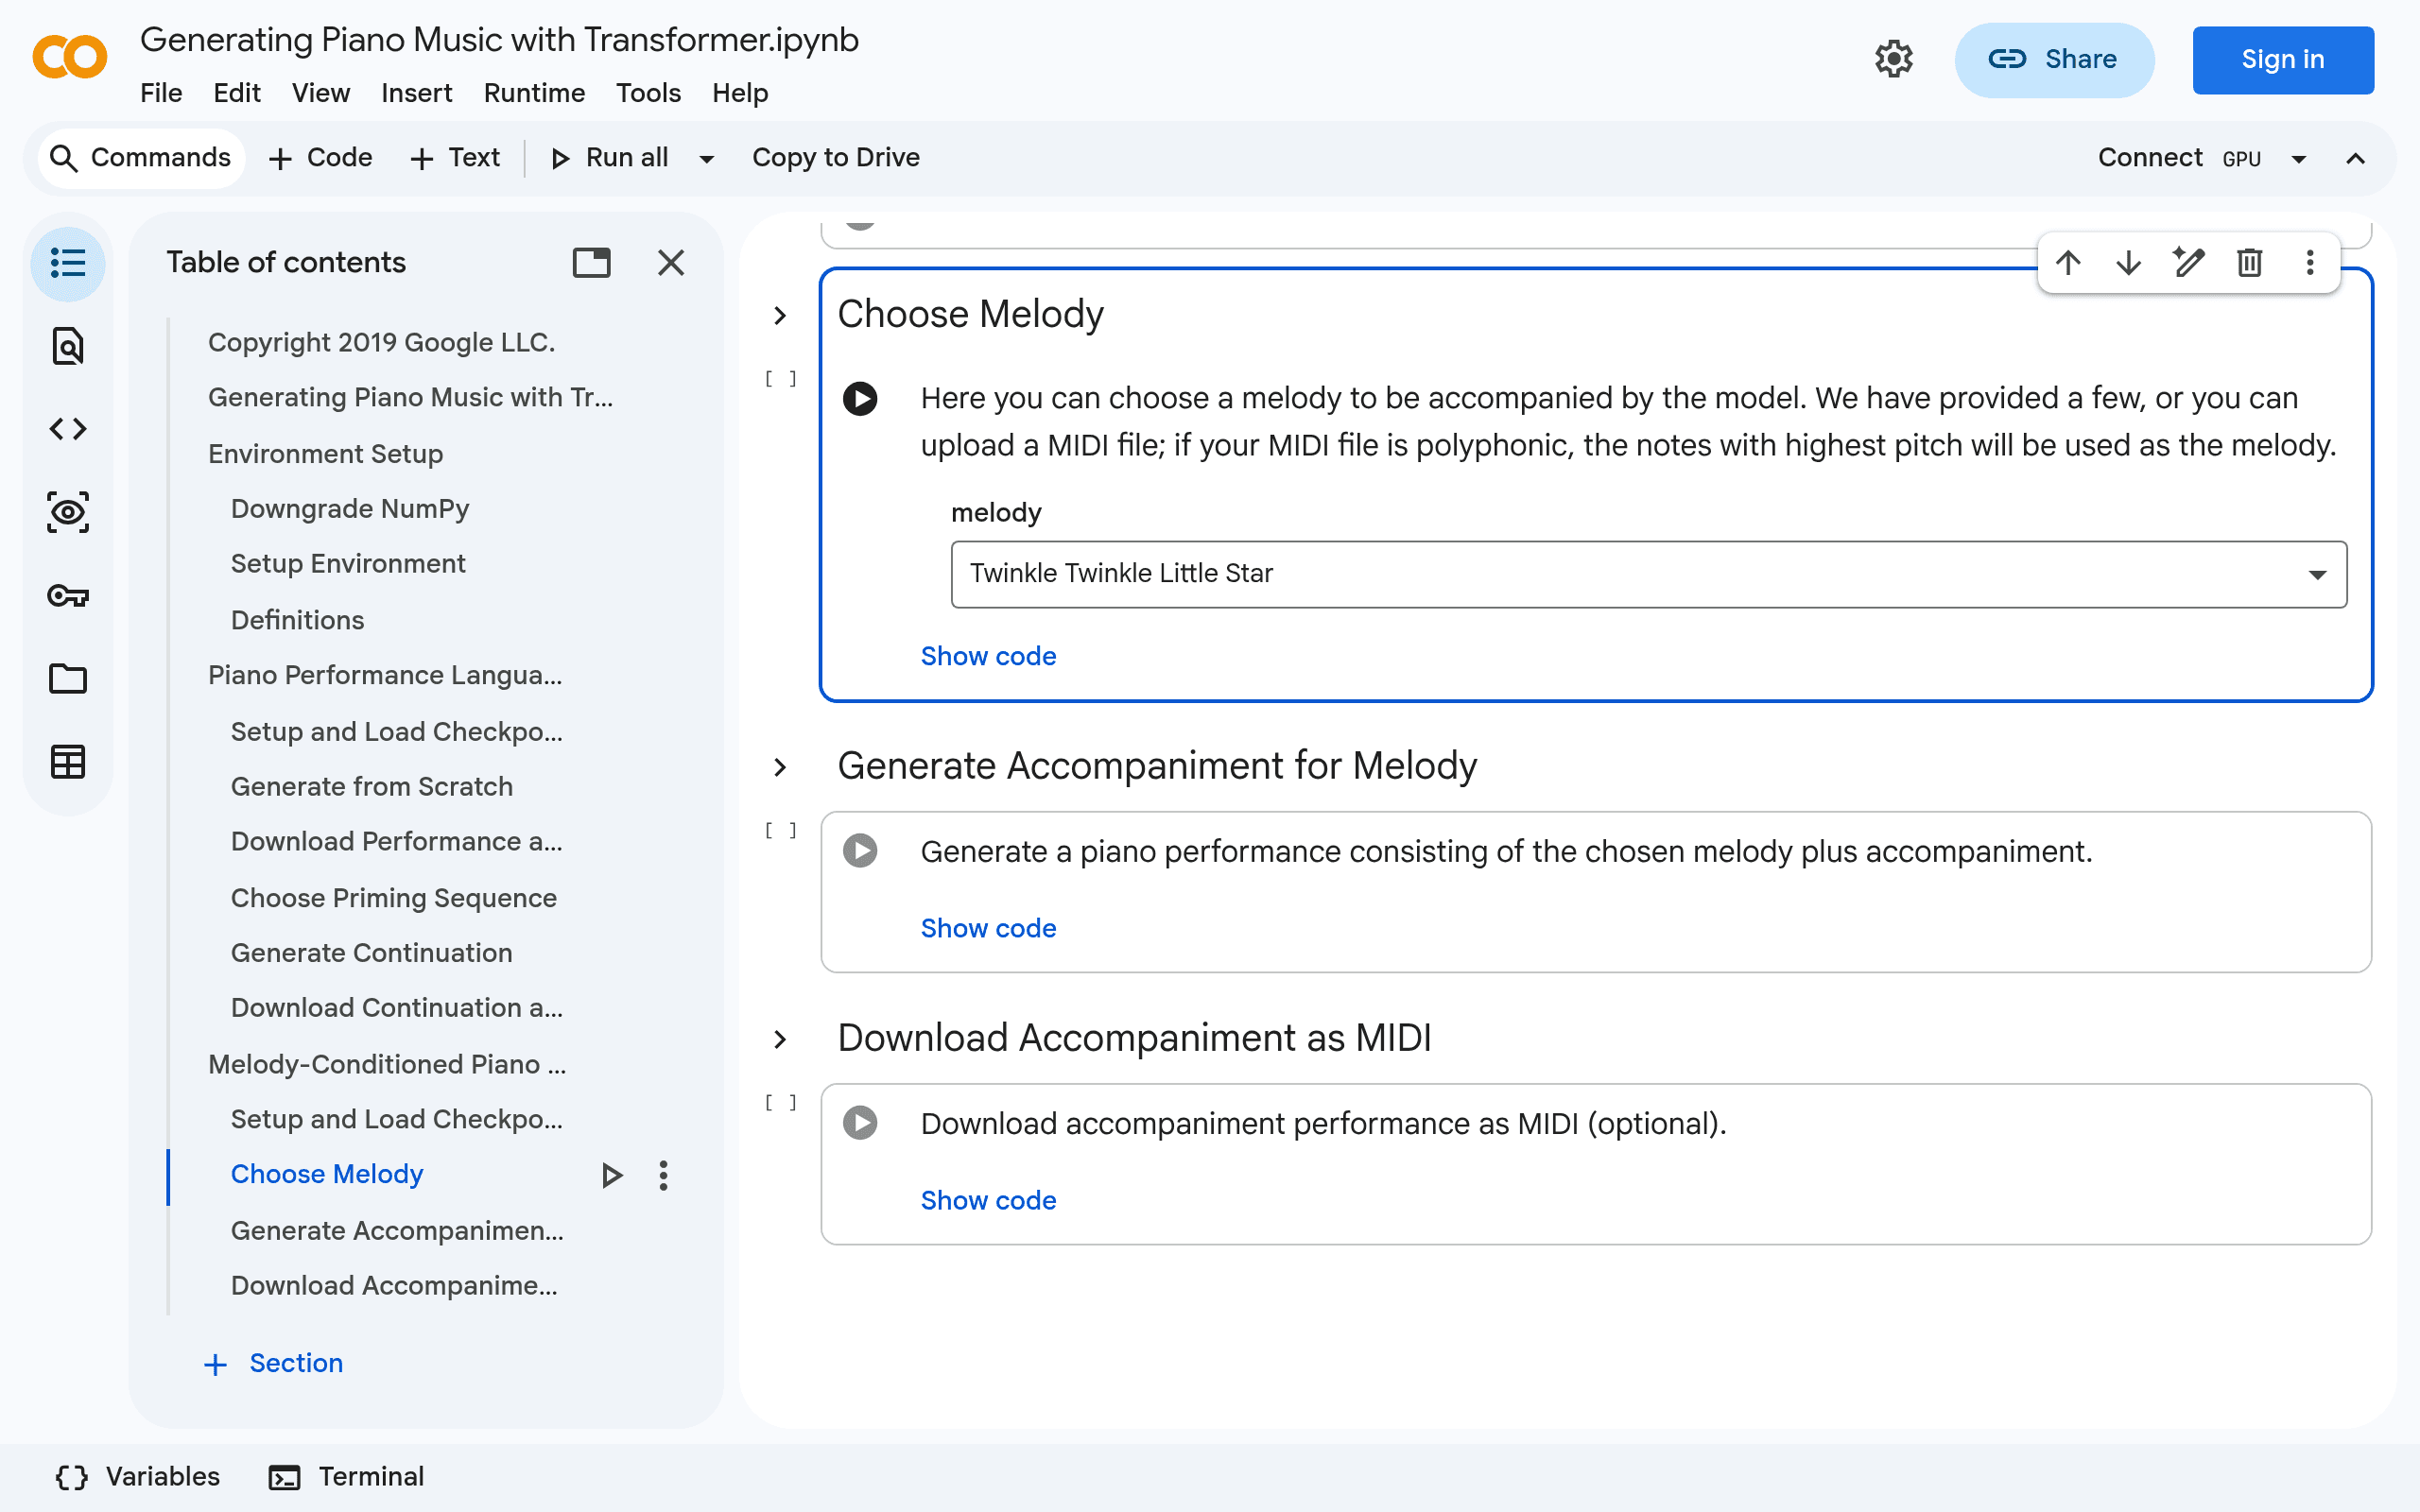Open Files folder icon in sidebar
The height and width of the screenshot is (1512, 2420).
pyautogui.click(x=68, y=679)
